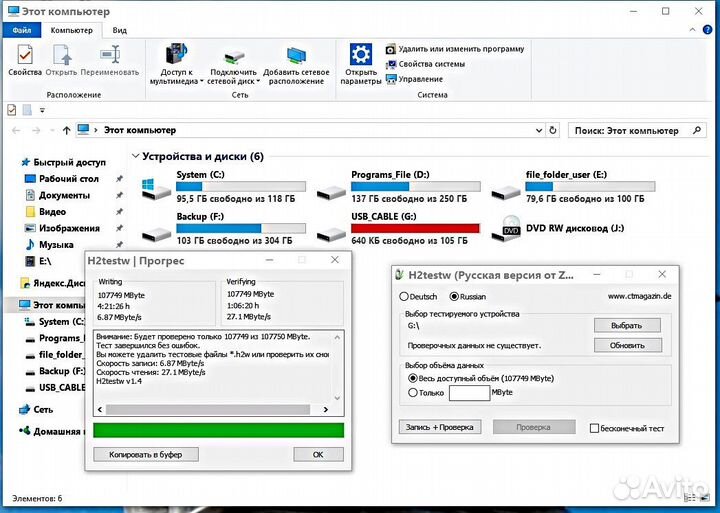Switch to Компьютер ribbon tab
Image resolution: width=720 pixels, height=513 pixels.
pos(71,30)
